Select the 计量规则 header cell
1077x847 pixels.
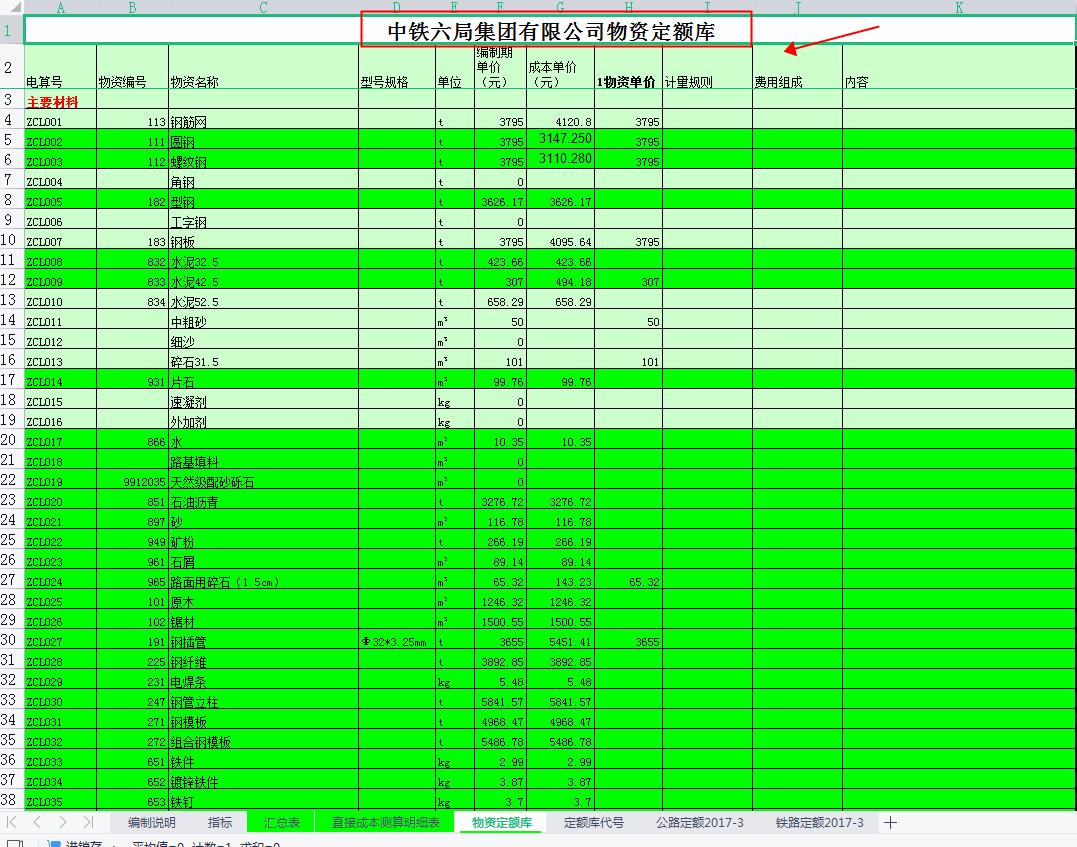tap(707, 67)
